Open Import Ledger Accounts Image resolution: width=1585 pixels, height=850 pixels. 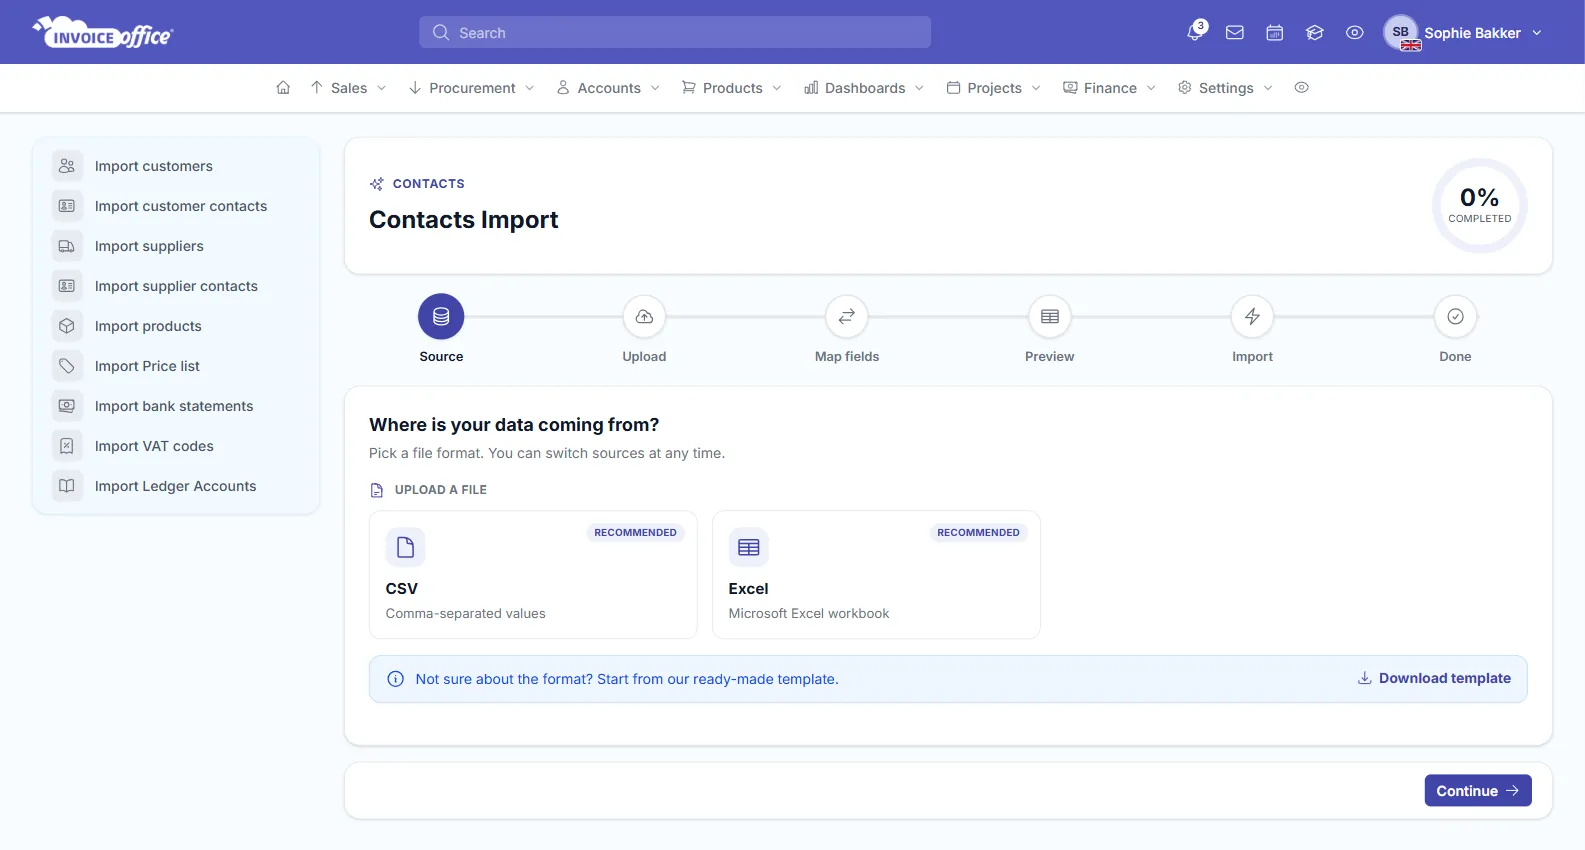point(176,486)
